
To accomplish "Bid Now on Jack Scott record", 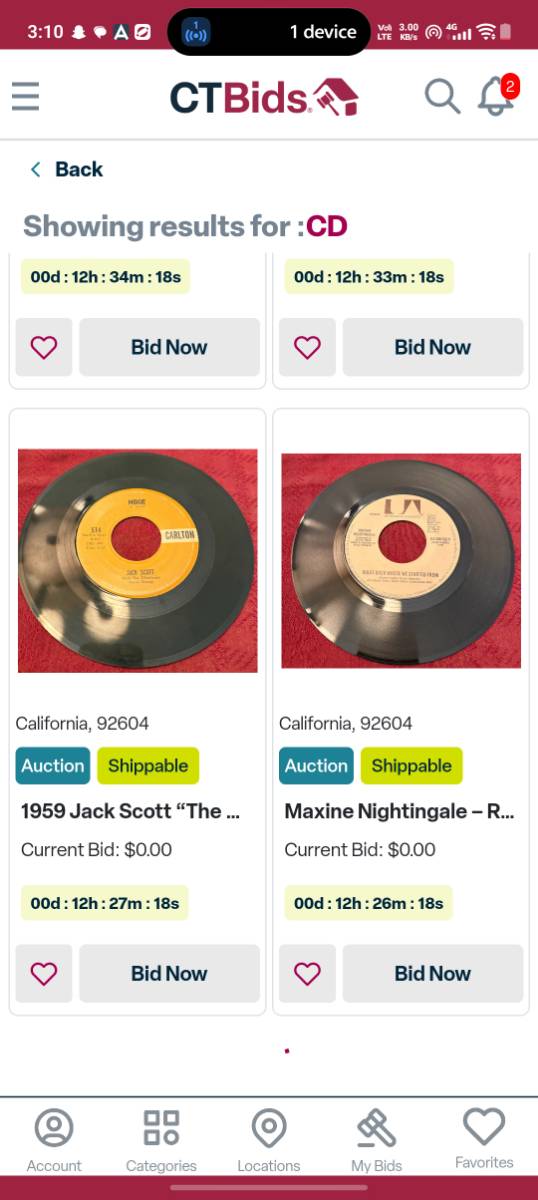I will [x=169, y=973].
